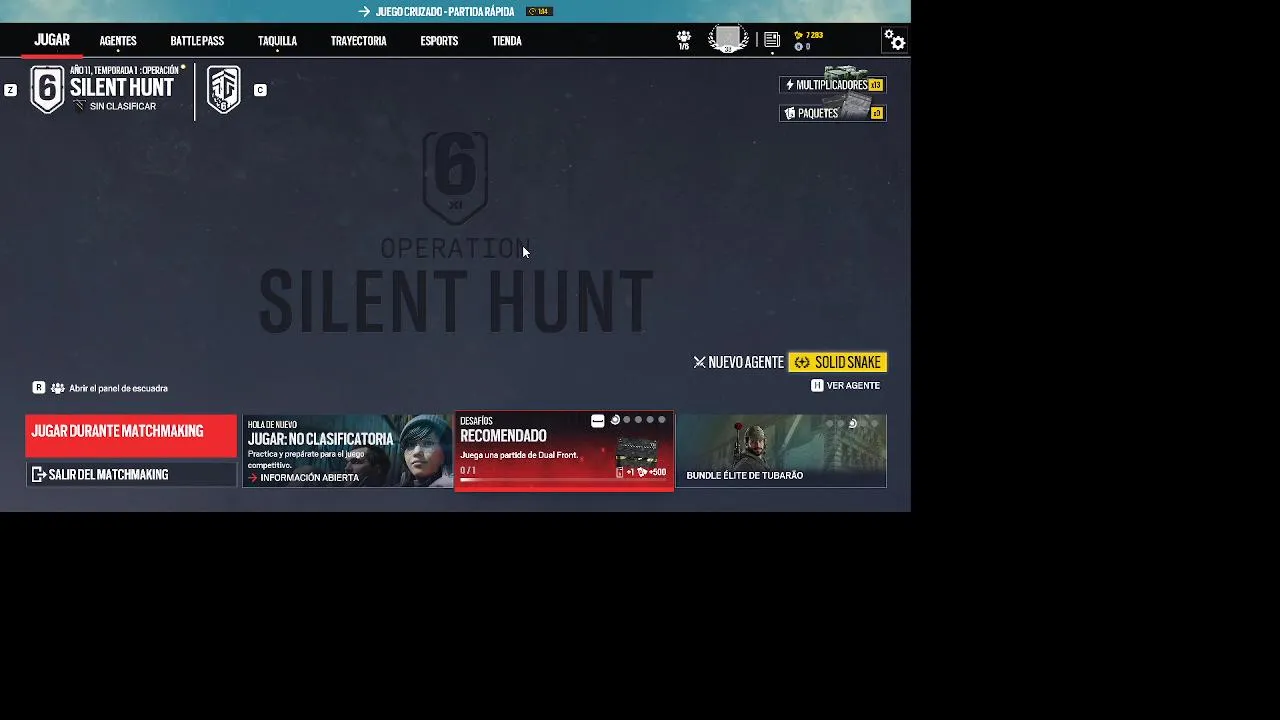
Task: Click the cards icon on Paquetes
Action: tap(790, 113)
